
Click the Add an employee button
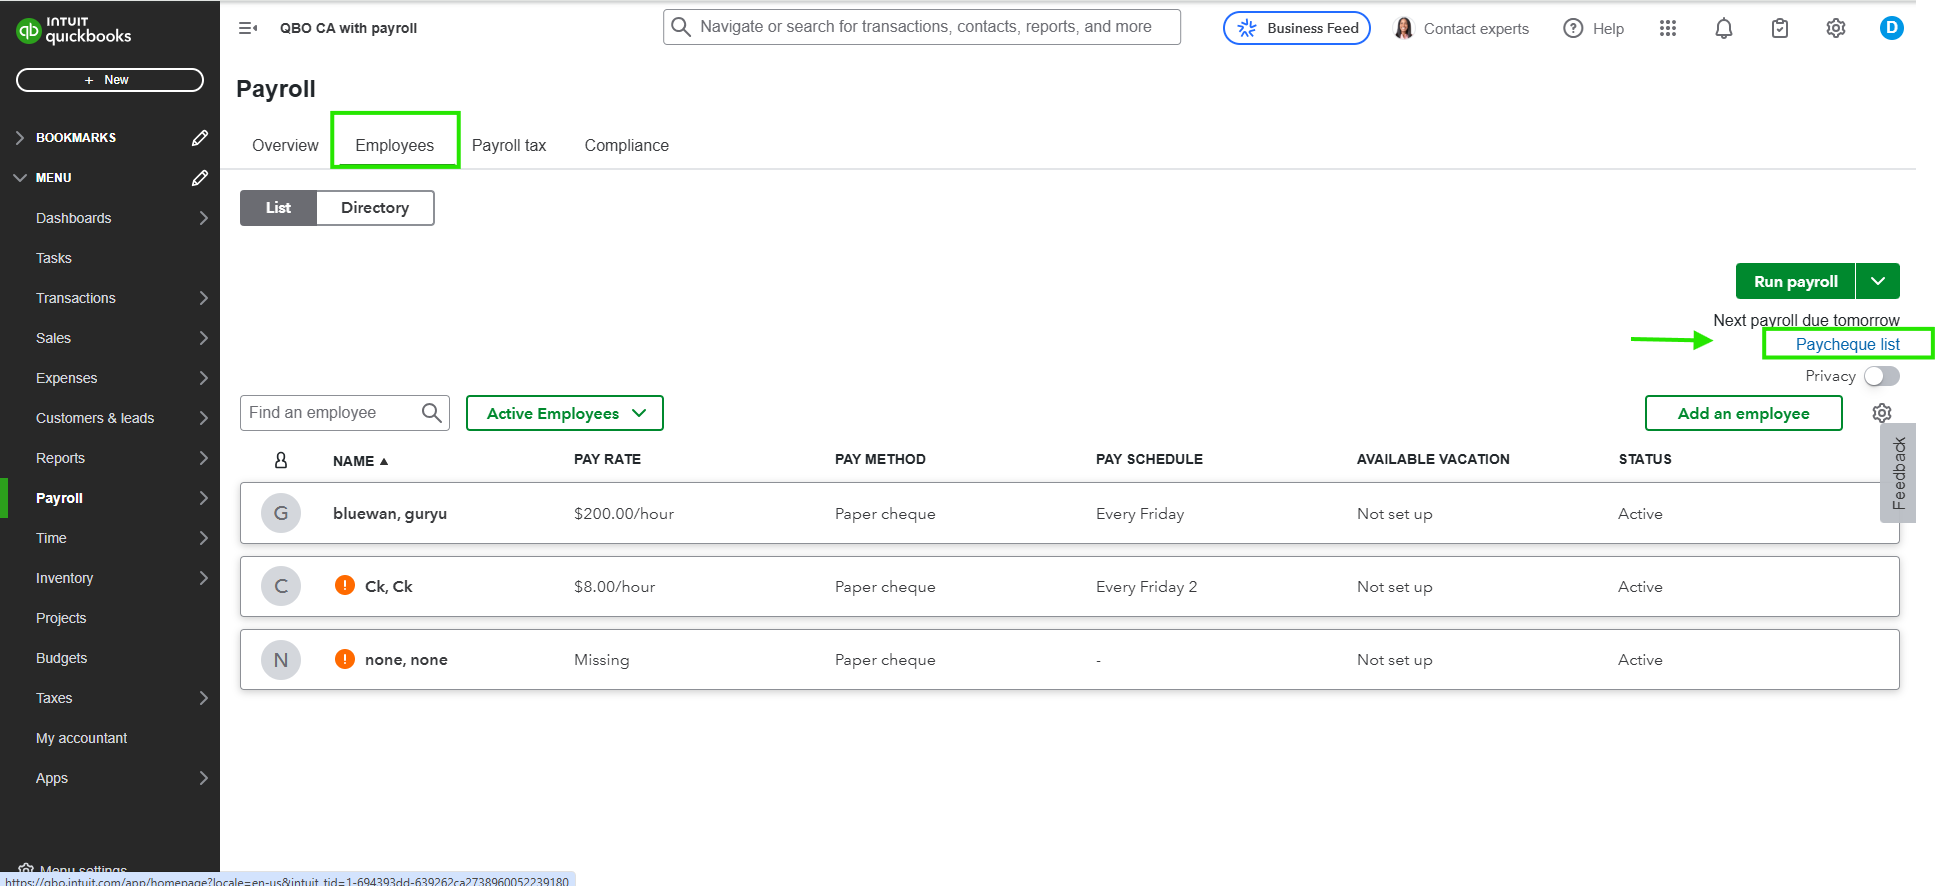tap(1743, 413)
